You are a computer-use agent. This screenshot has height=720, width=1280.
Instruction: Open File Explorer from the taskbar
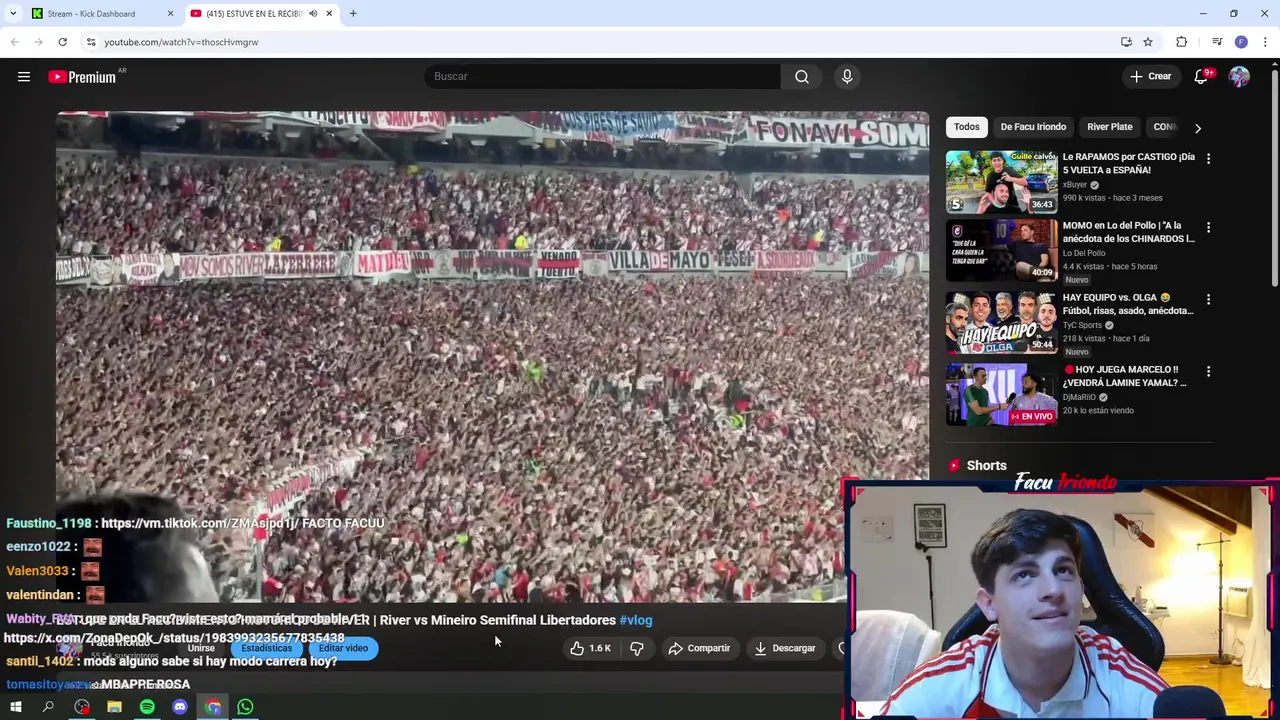tap(114, 708)
